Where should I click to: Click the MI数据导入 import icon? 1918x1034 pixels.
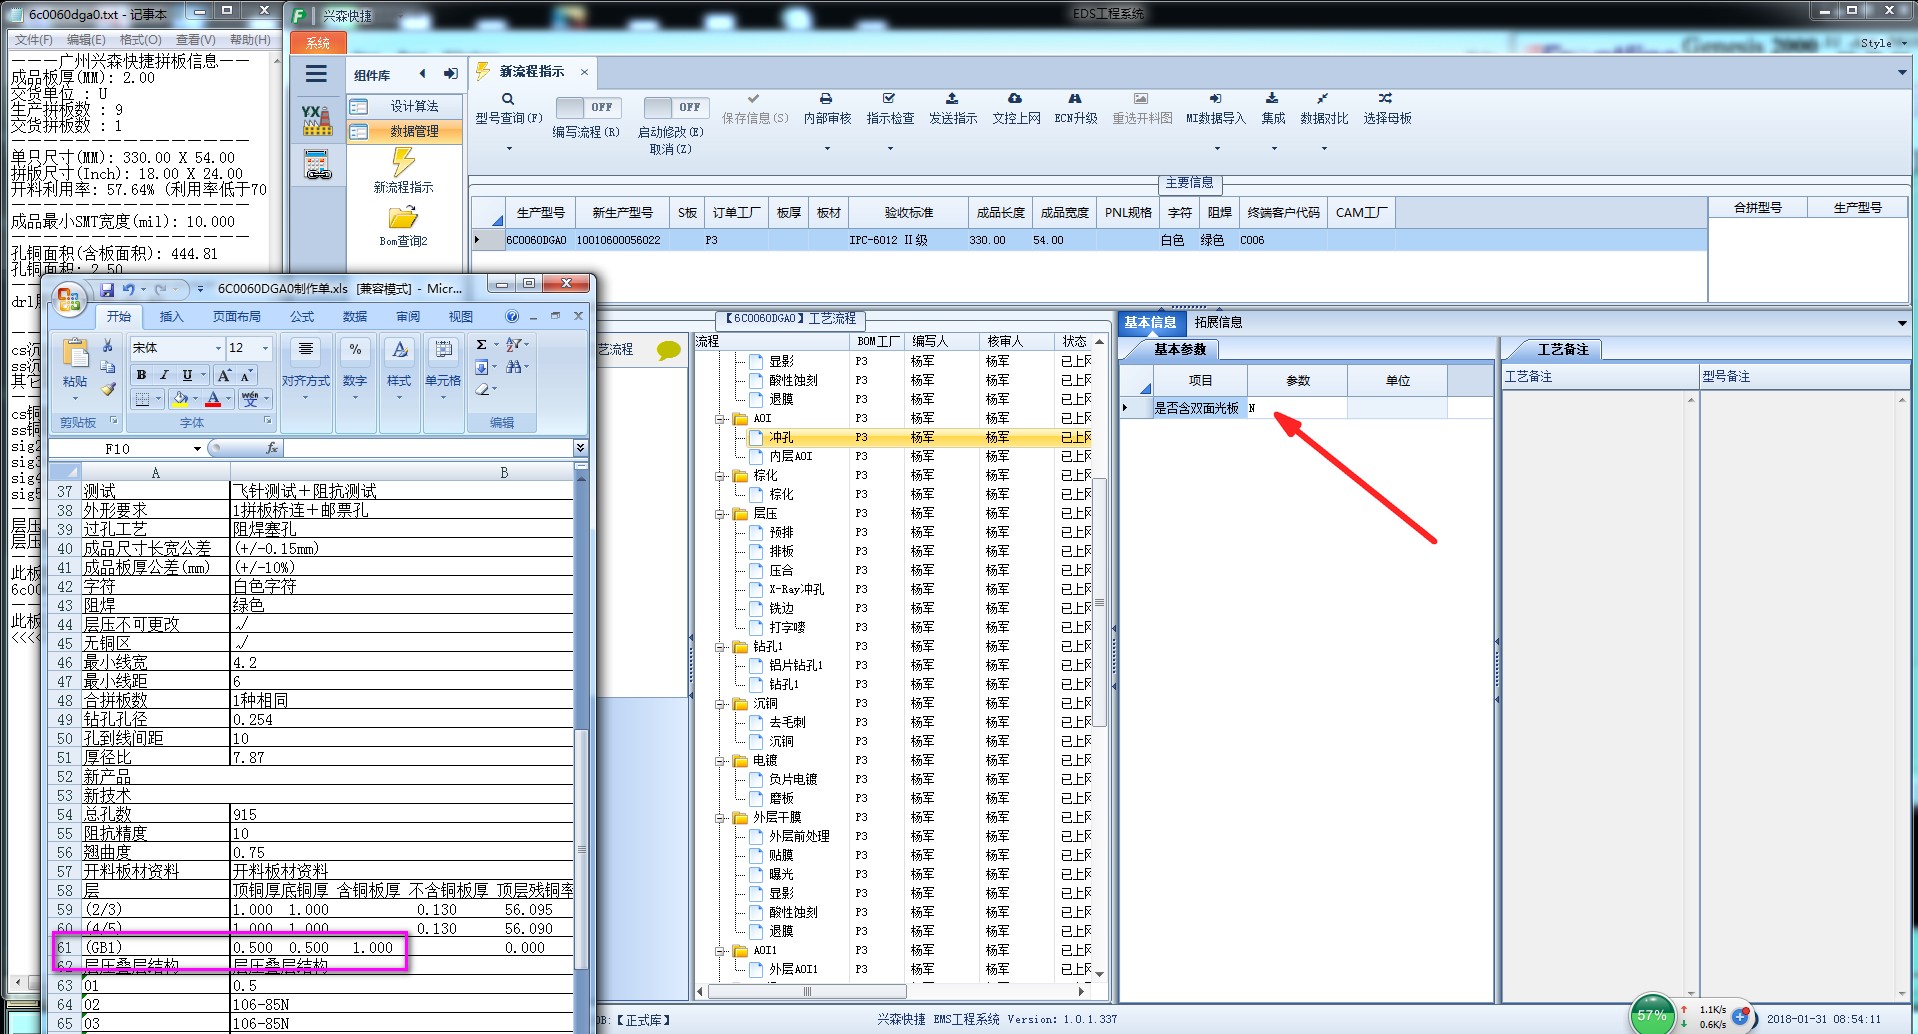tap(1215, 99)
